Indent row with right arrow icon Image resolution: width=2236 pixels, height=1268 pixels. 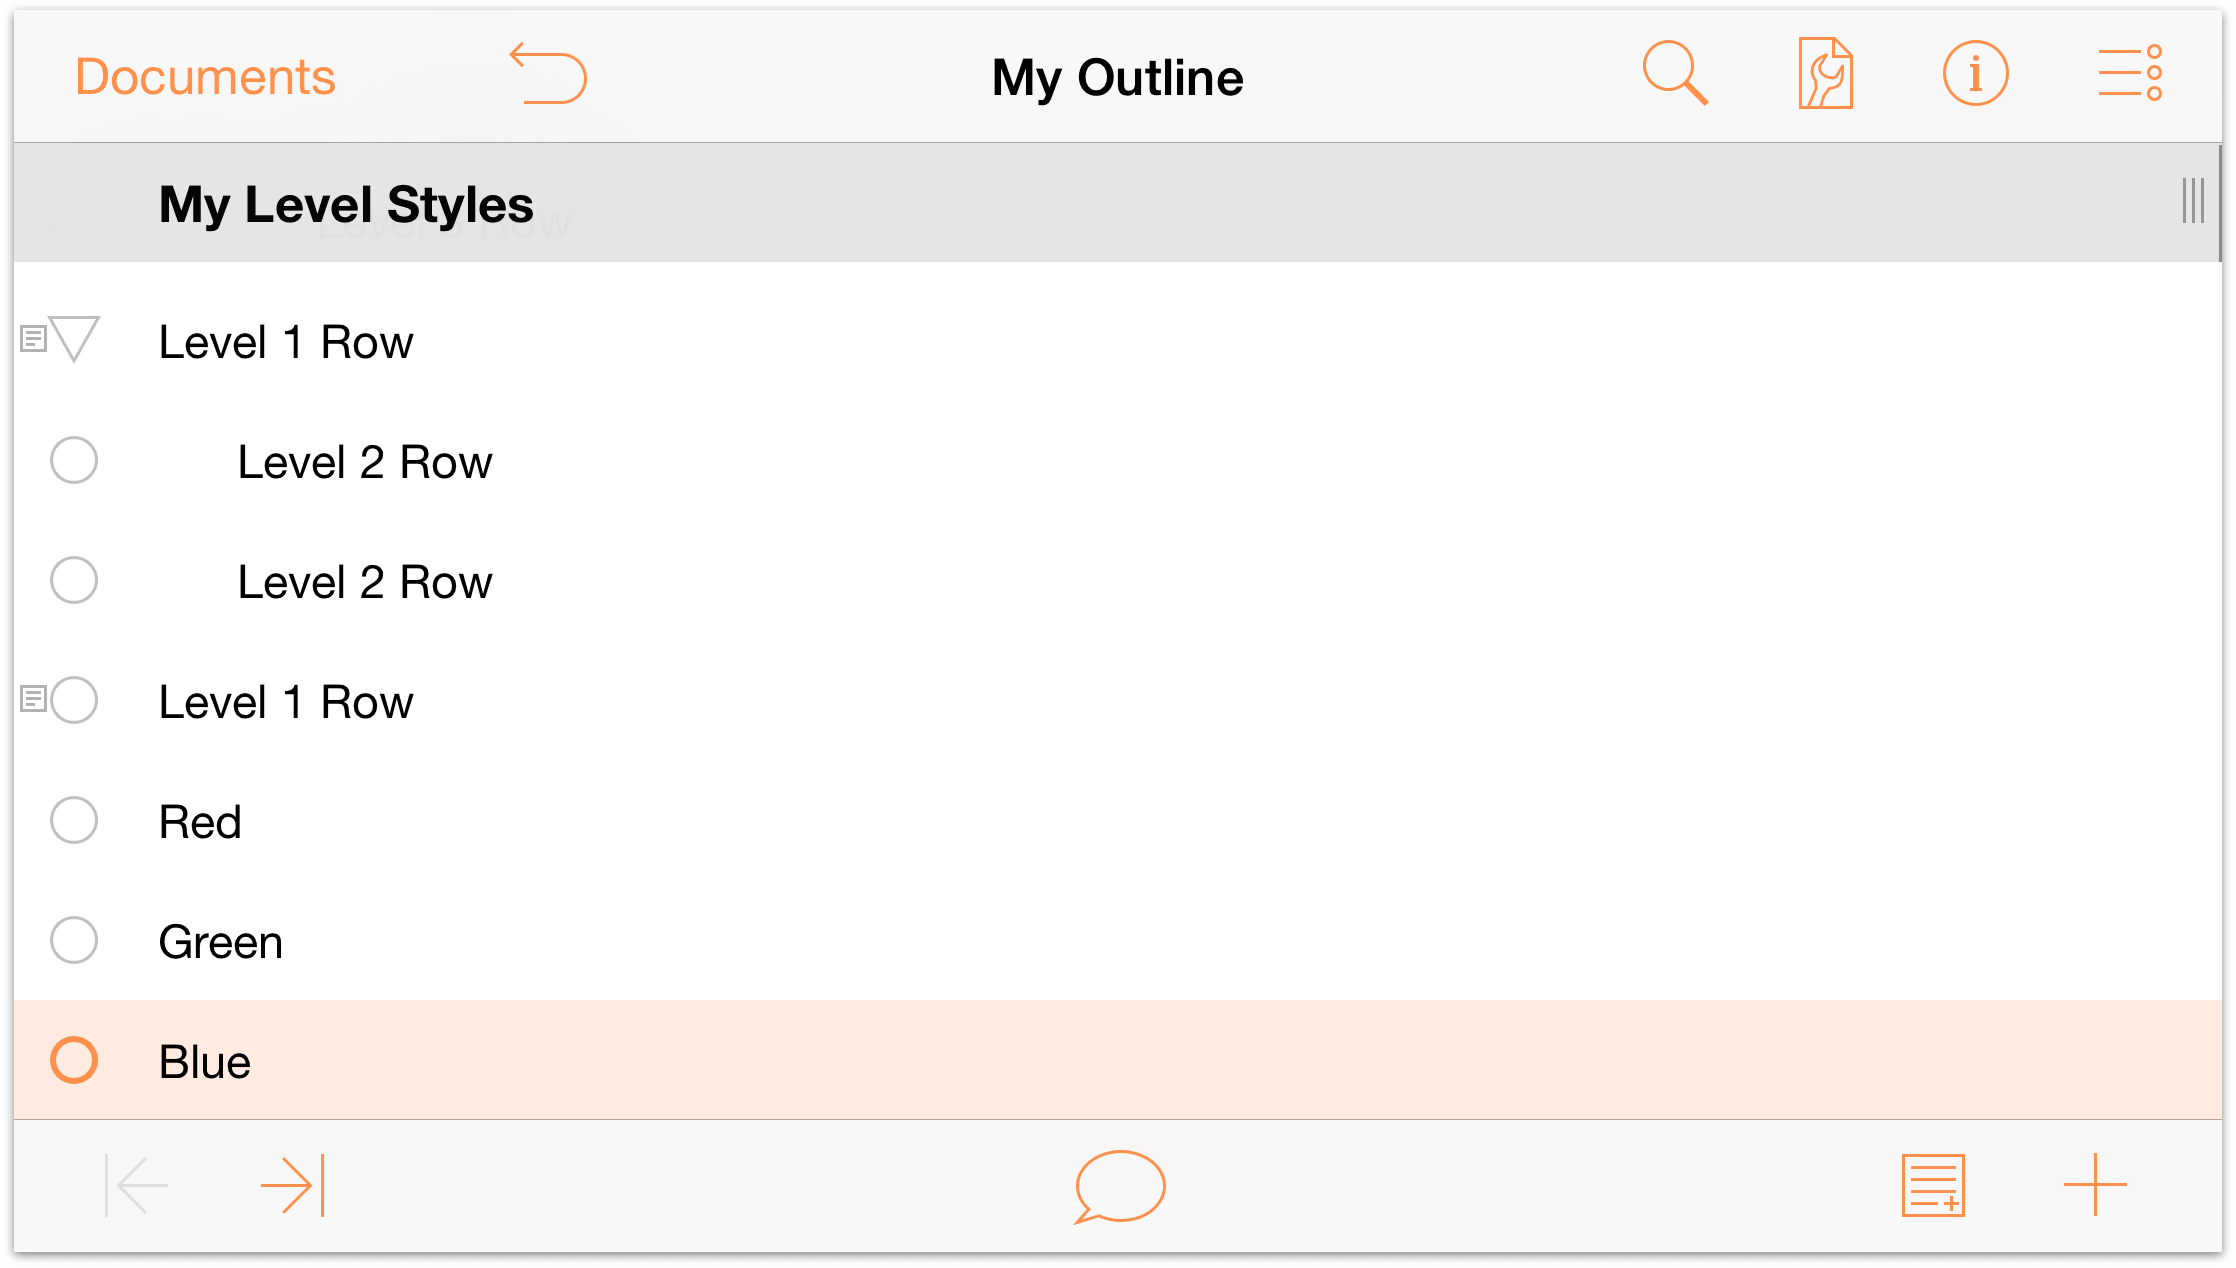(293, 1185)
